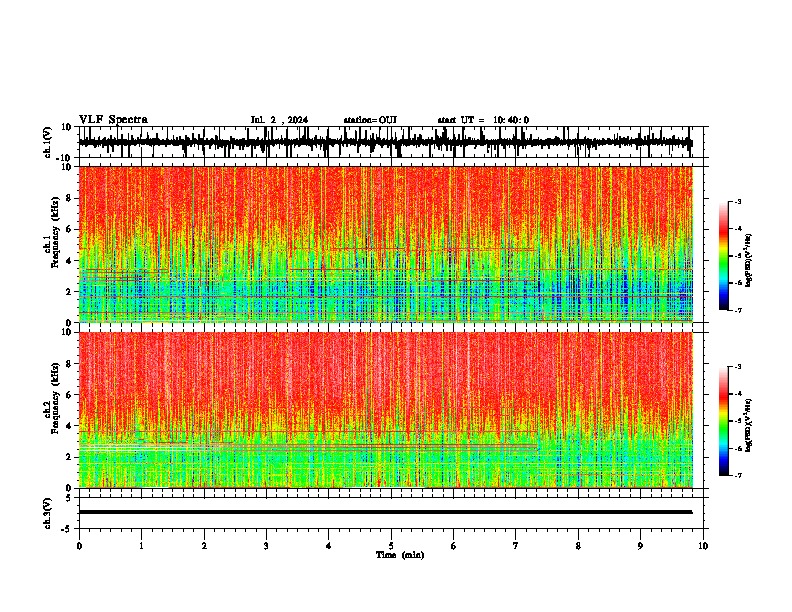Viewport: 792px width, 612px height.
Task: Click the "-3" label on ch.1 colorbar
Action: [x=737, y=202]
